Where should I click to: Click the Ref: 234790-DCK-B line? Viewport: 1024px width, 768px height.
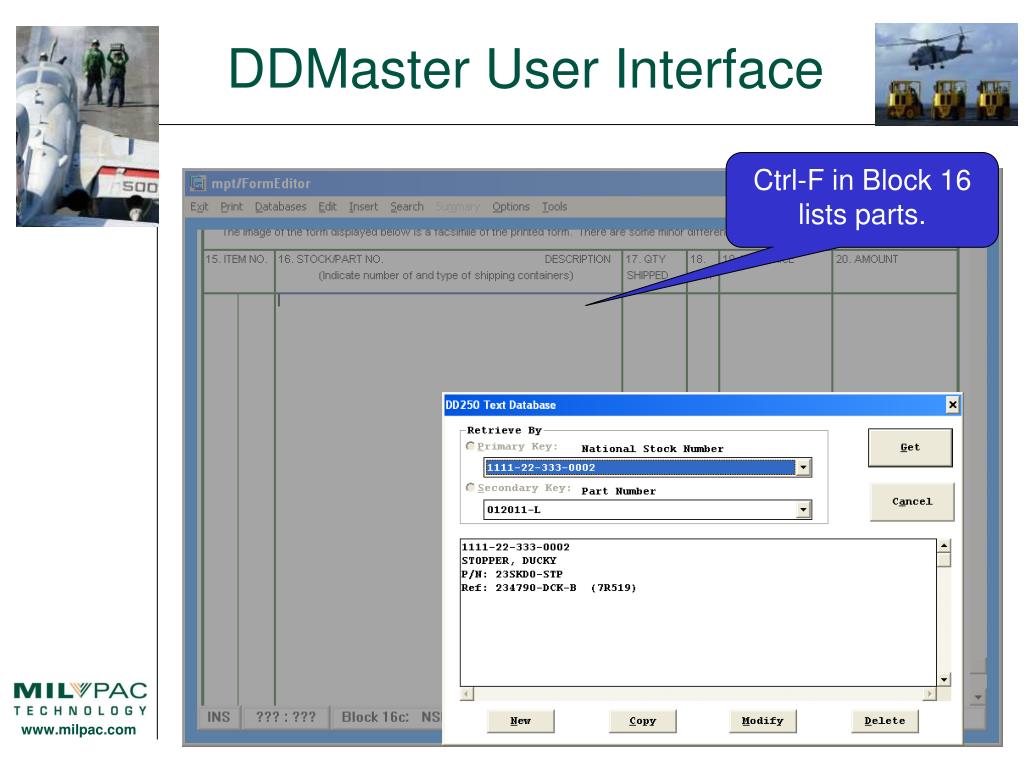[549, 588]
